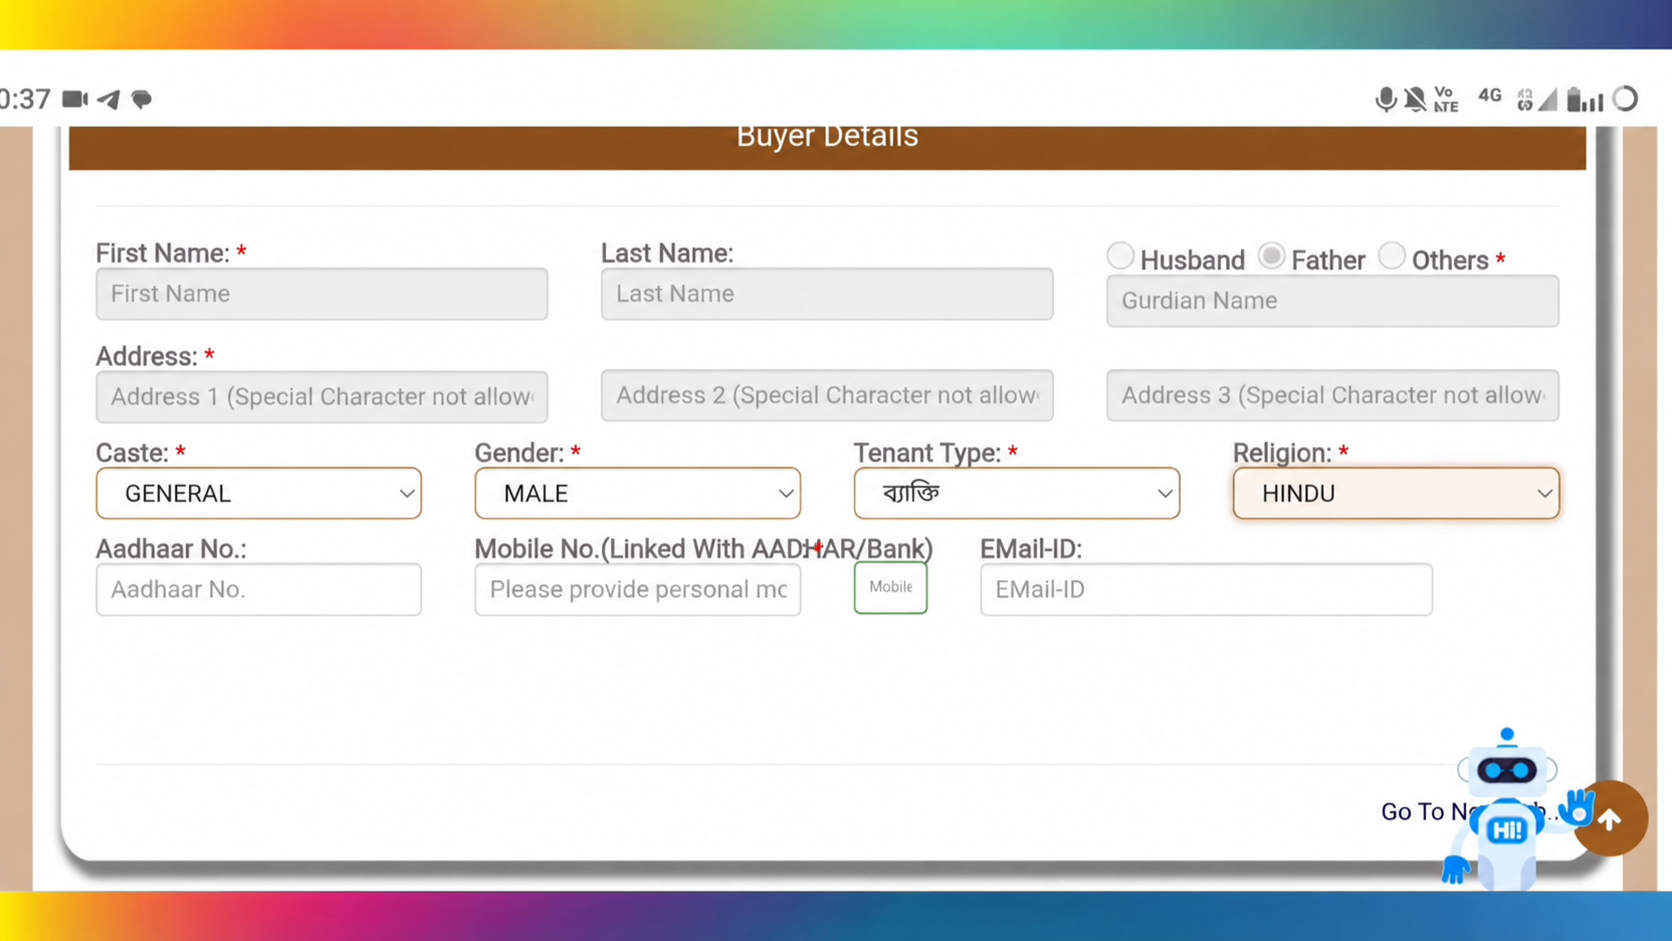The width and height of the screenshot is (1672, 941).
Task: Select the Others radio button
Action: 1391,256
